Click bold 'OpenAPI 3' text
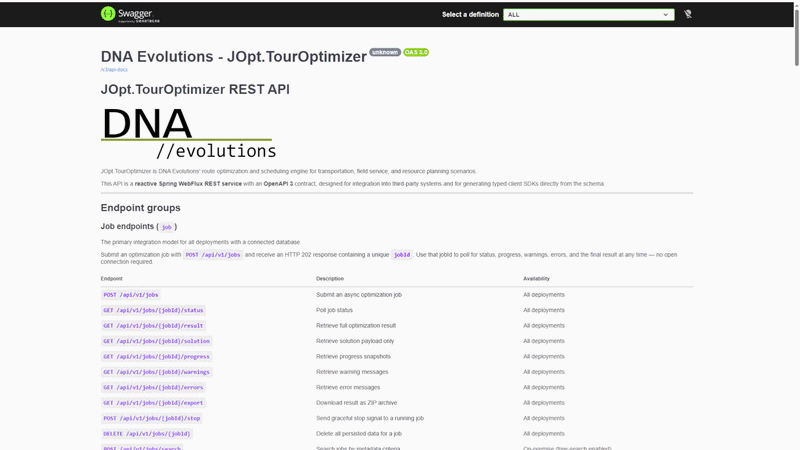This screenshot has width=800, height=450. [278, 184]
